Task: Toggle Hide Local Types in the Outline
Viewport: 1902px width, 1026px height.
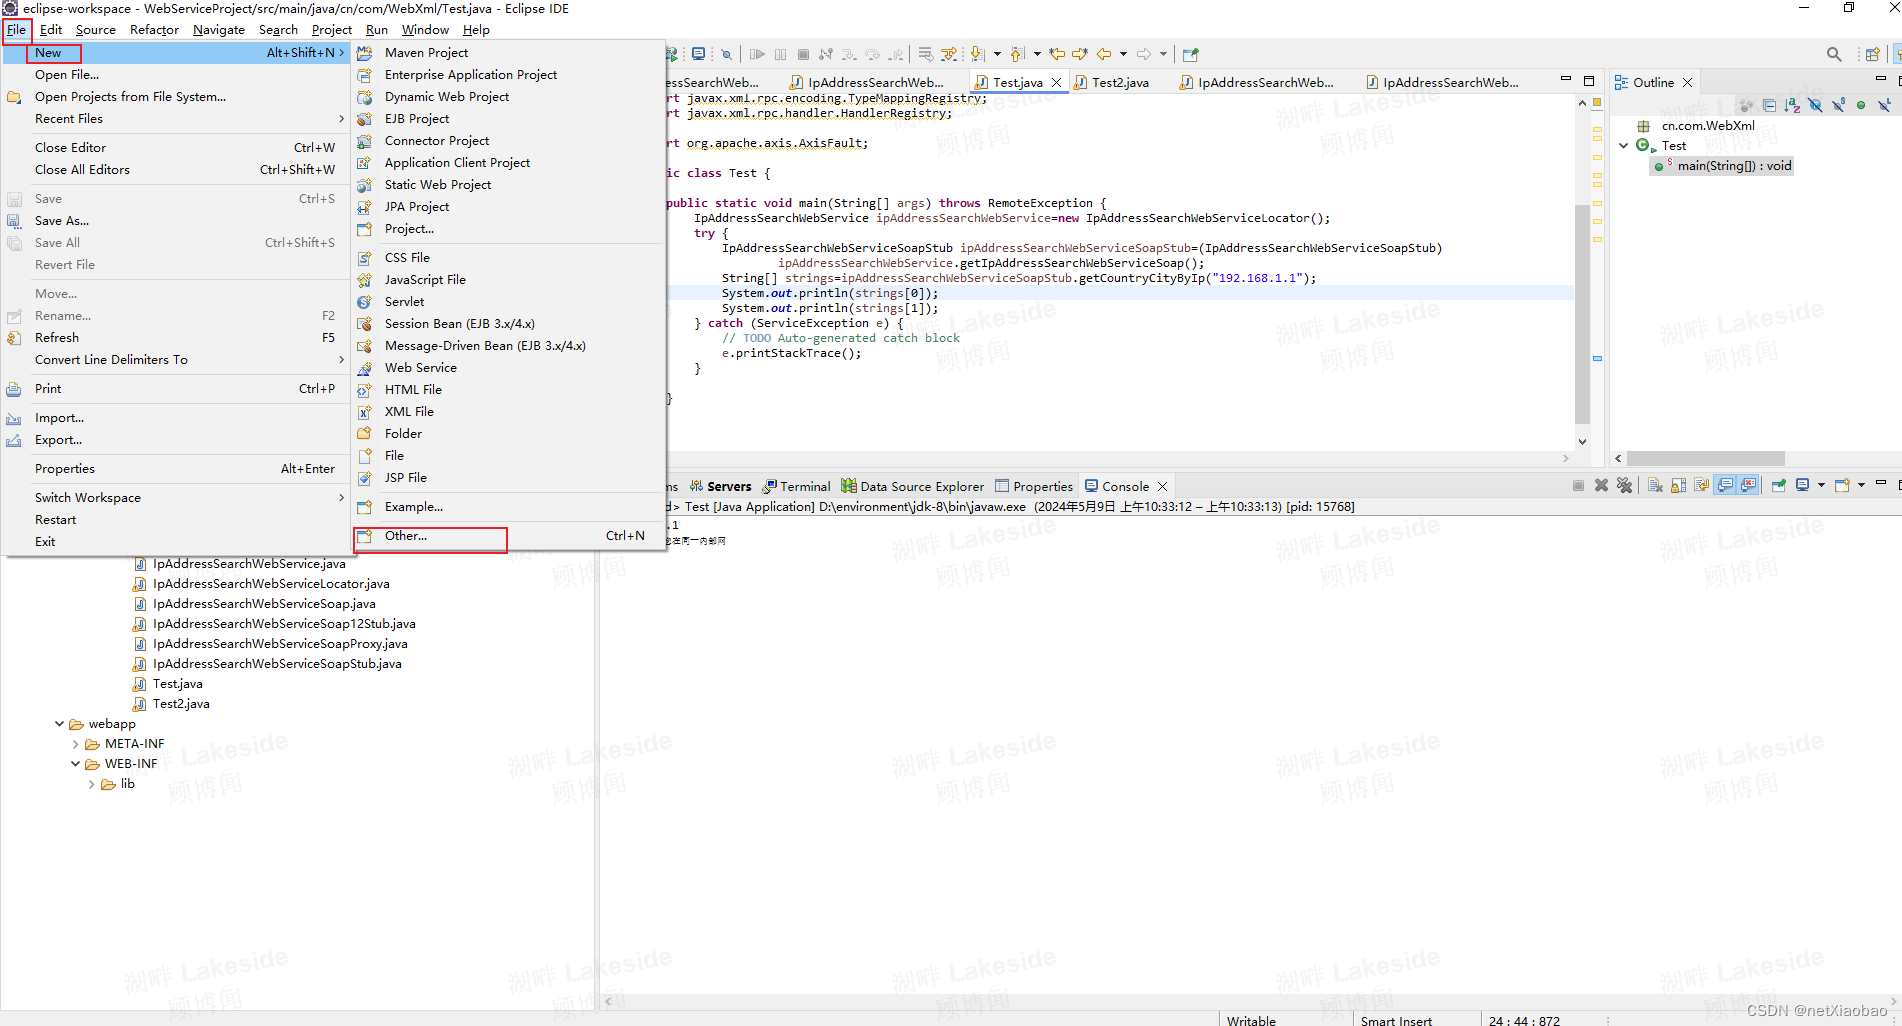Action: point(1883,105)
